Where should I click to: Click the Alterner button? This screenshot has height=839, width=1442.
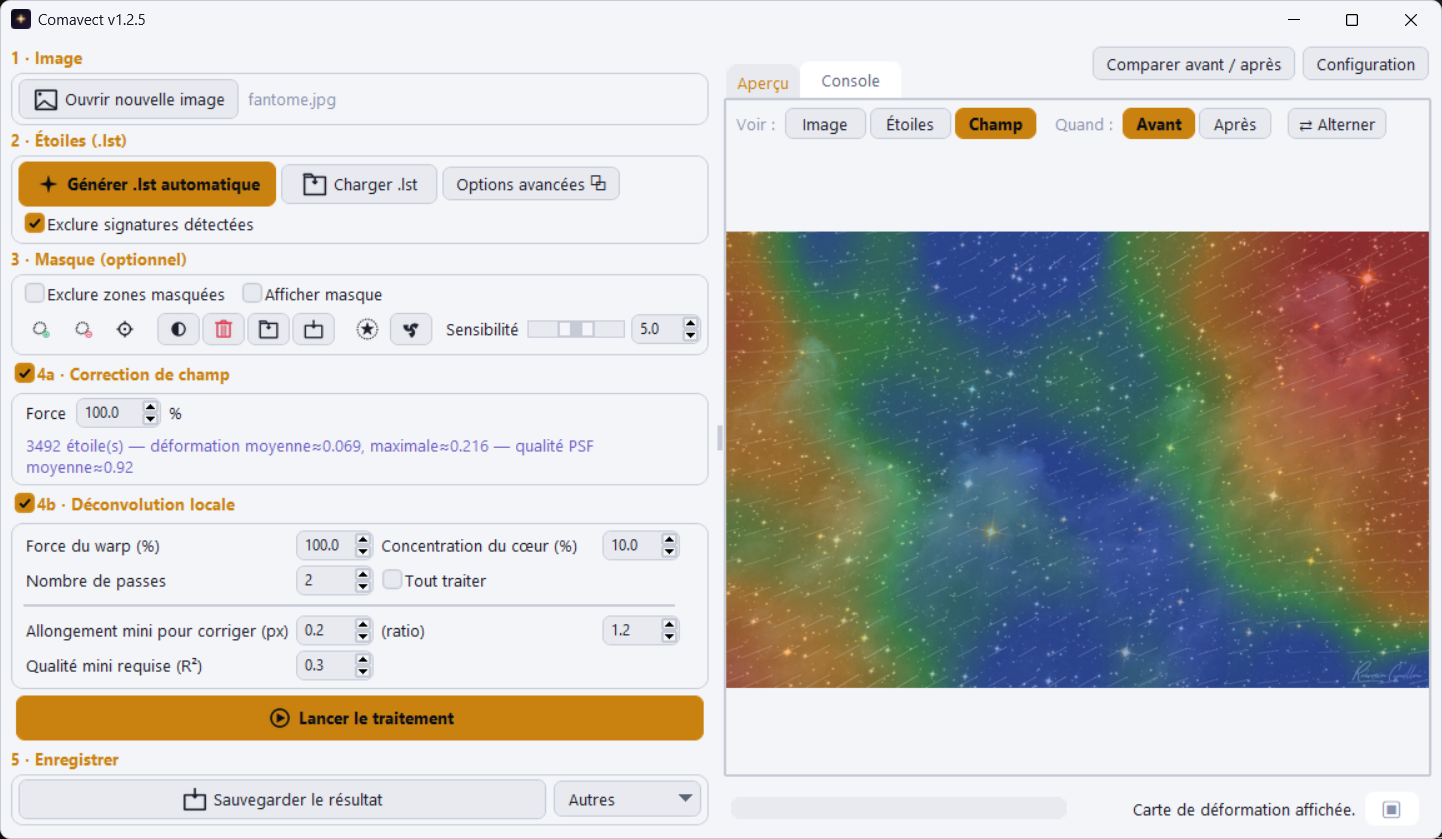[1337, 124]
